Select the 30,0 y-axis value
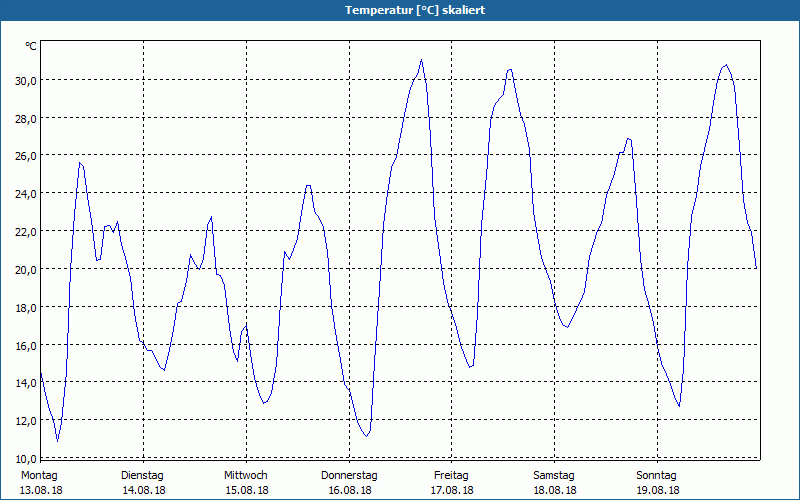 (26, 81)
